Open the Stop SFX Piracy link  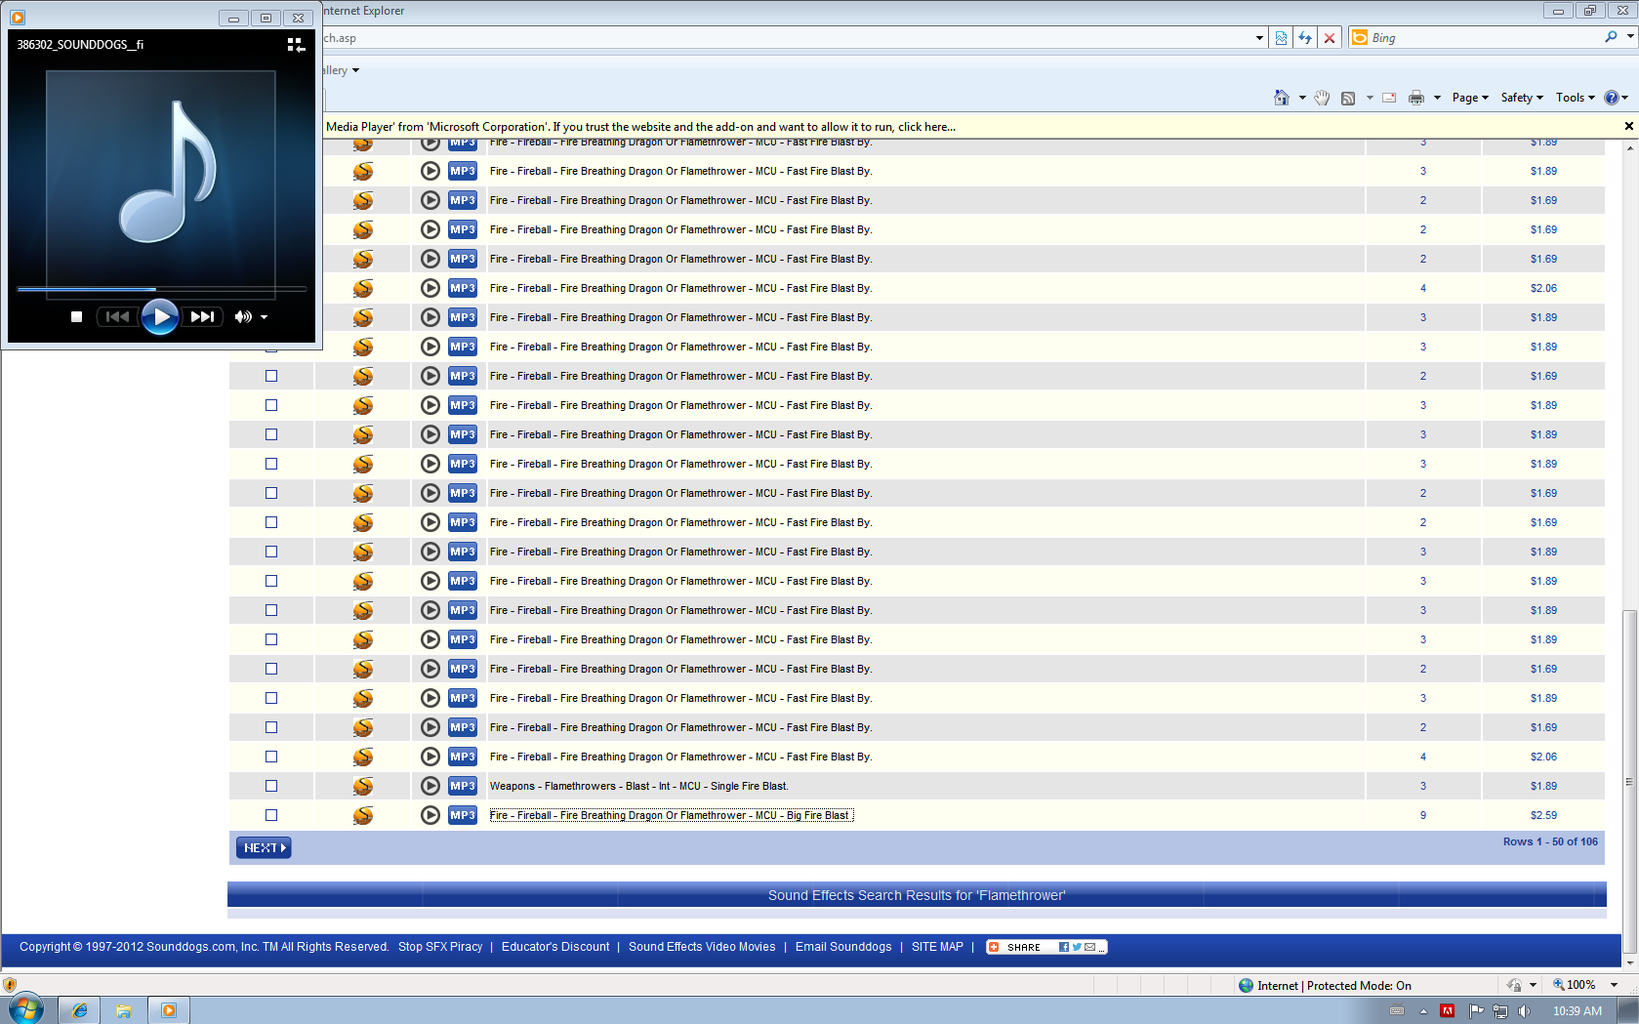pos(440,947)
